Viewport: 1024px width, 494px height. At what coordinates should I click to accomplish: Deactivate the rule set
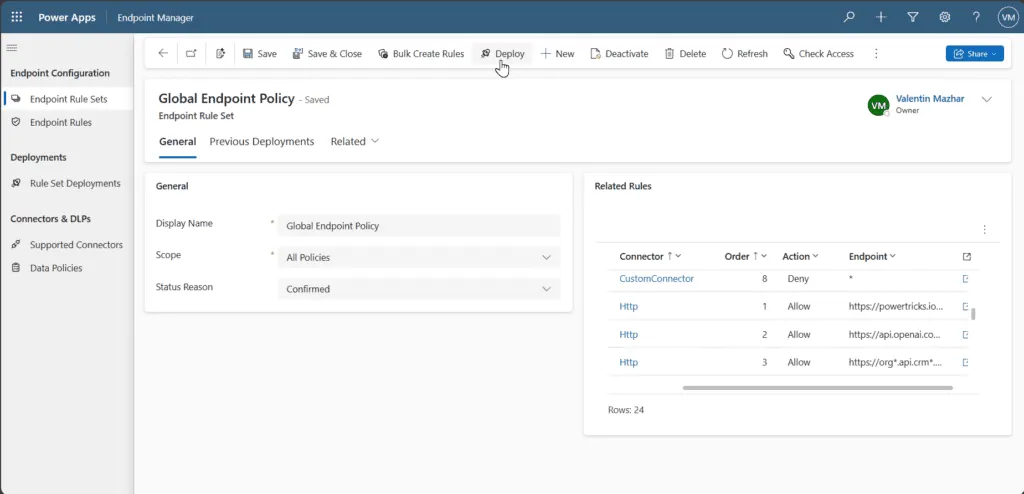click(x=619, y=54)
